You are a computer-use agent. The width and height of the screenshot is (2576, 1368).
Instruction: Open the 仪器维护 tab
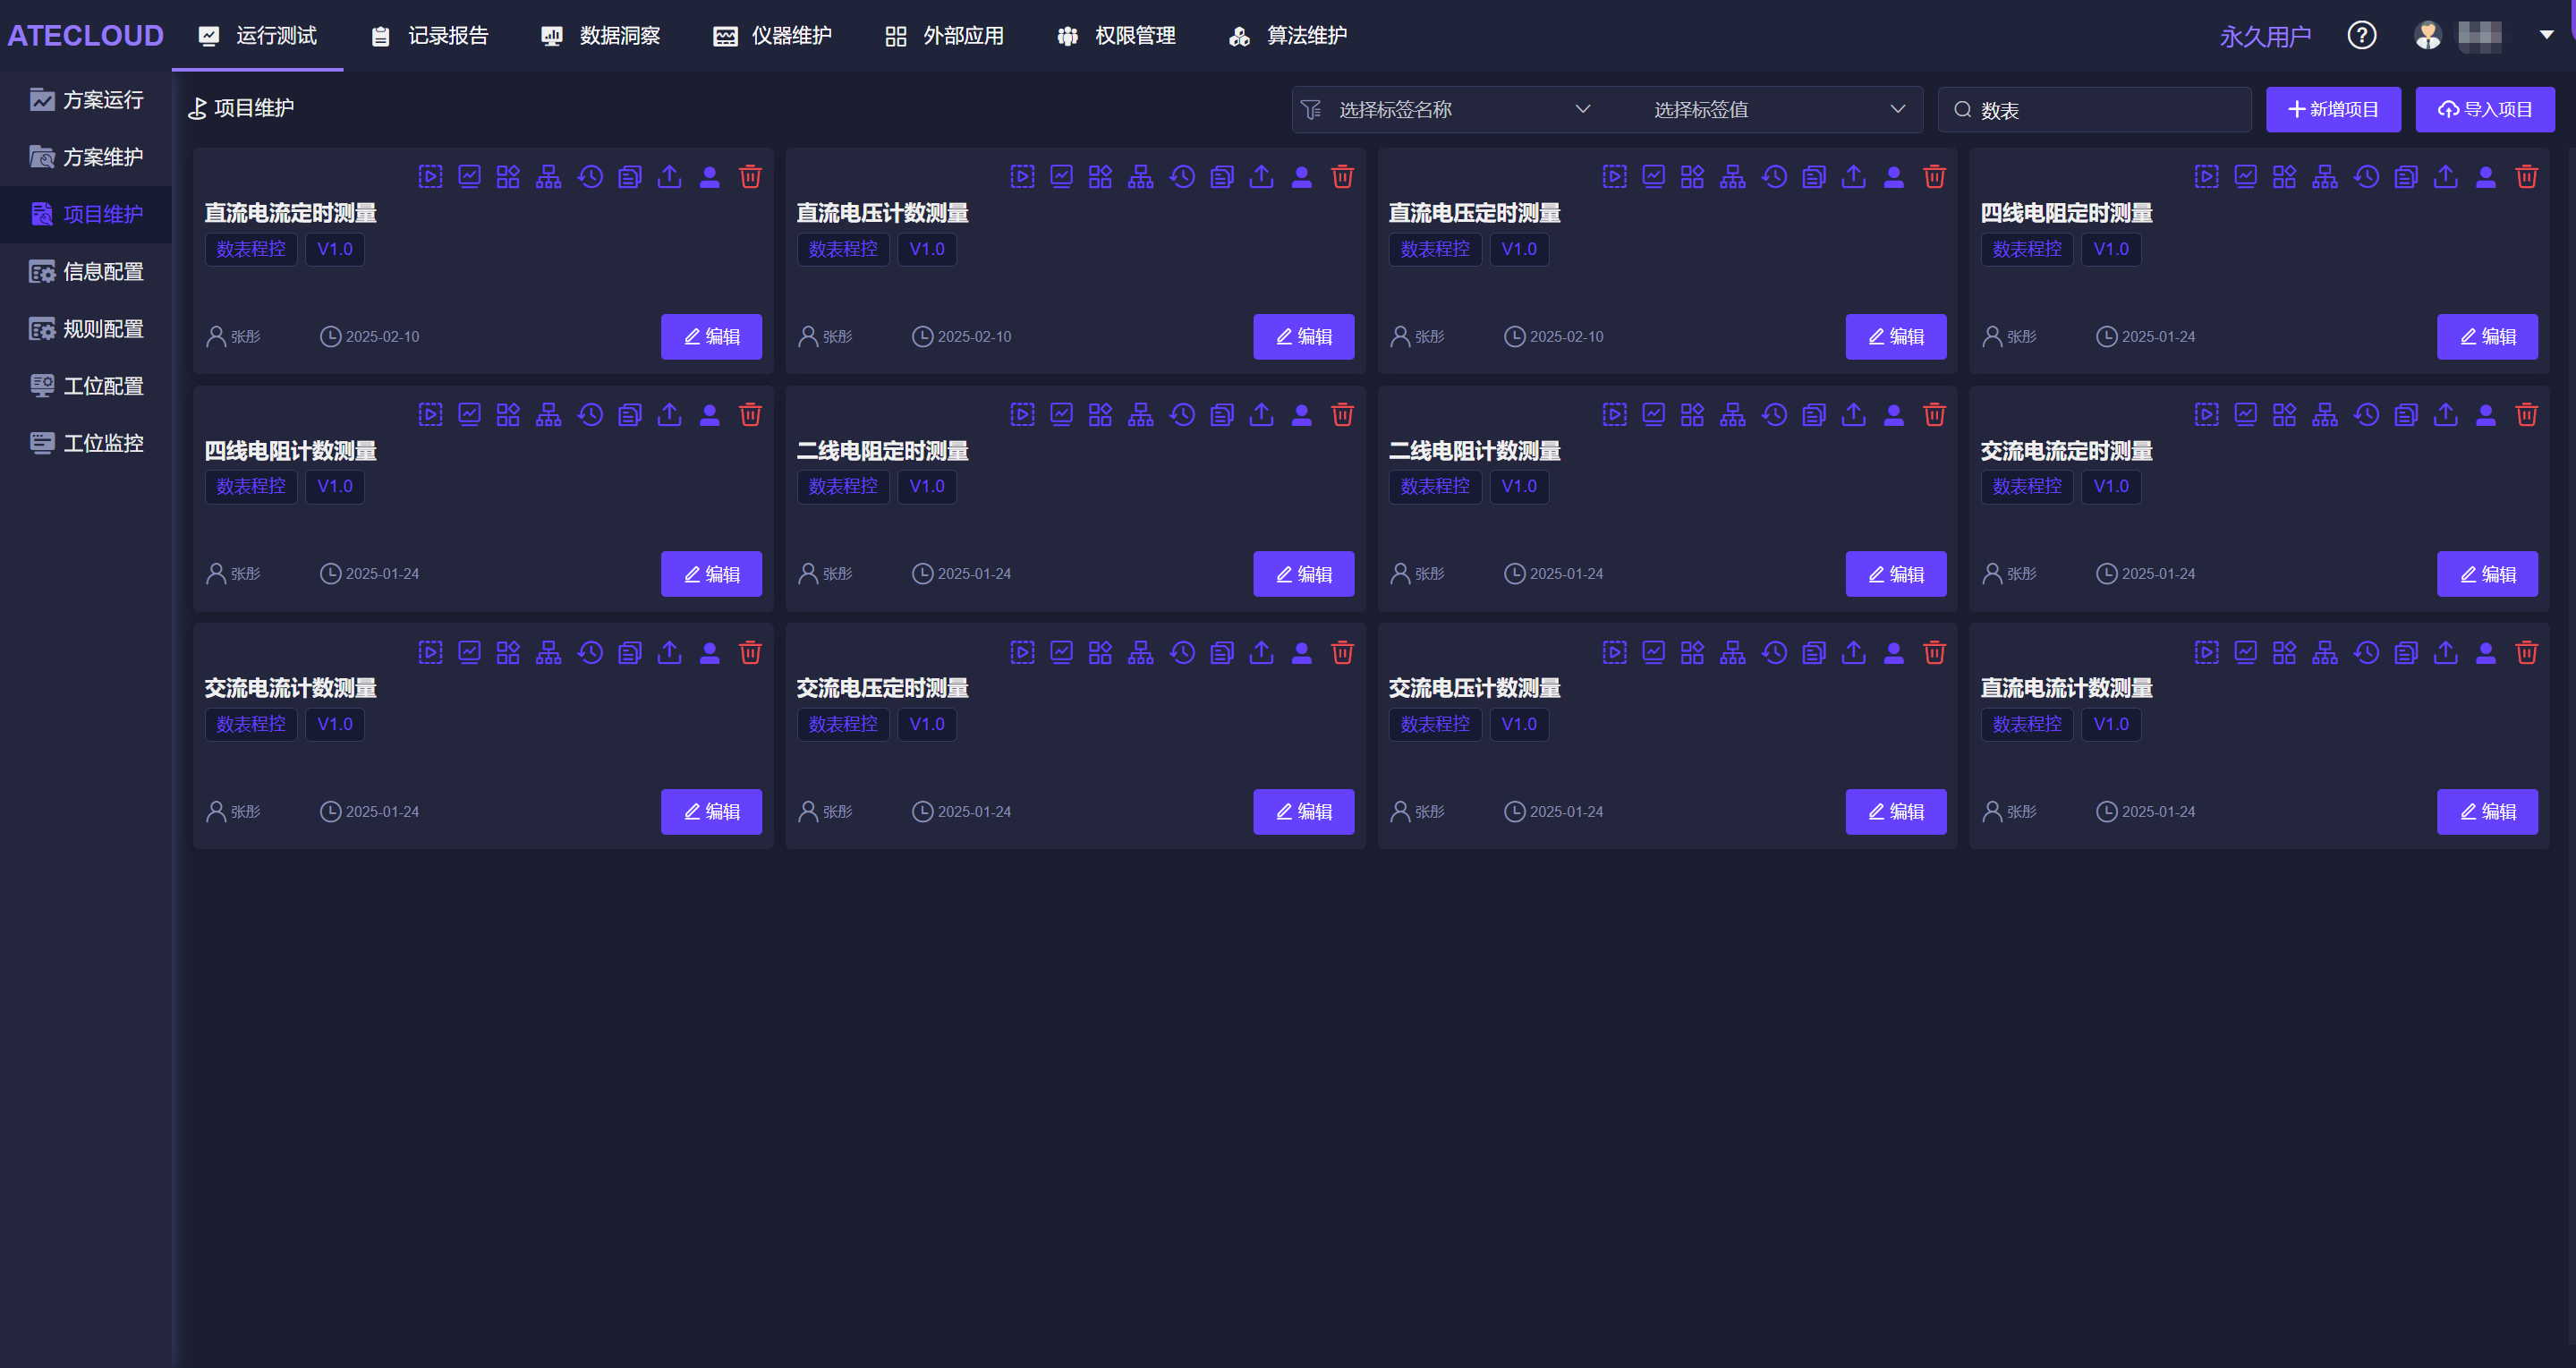click(773, 36)
